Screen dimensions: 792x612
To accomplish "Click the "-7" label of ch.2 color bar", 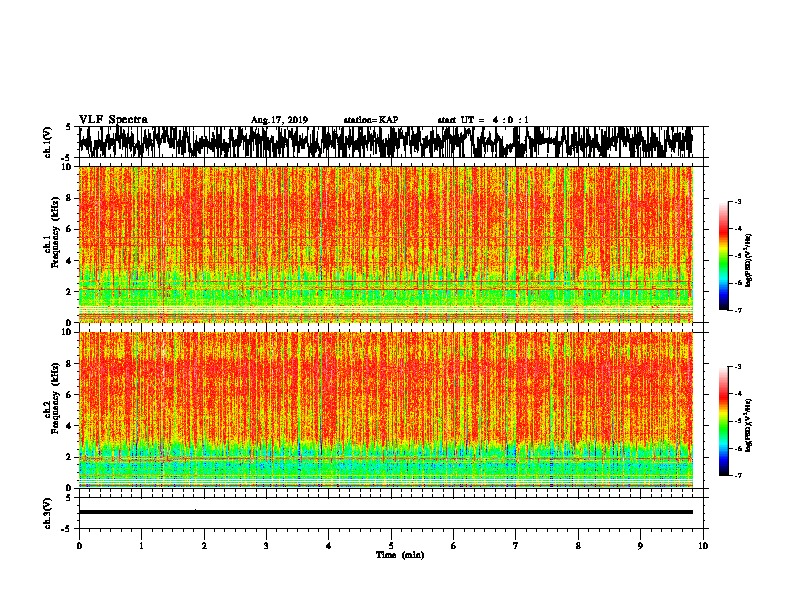I will pyautogui.click(x=737, y=476).
